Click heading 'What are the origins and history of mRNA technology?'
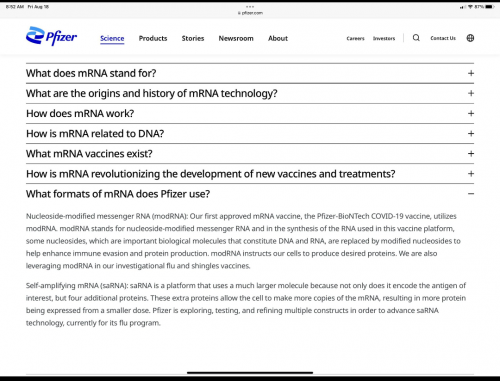 coord(152,94)
